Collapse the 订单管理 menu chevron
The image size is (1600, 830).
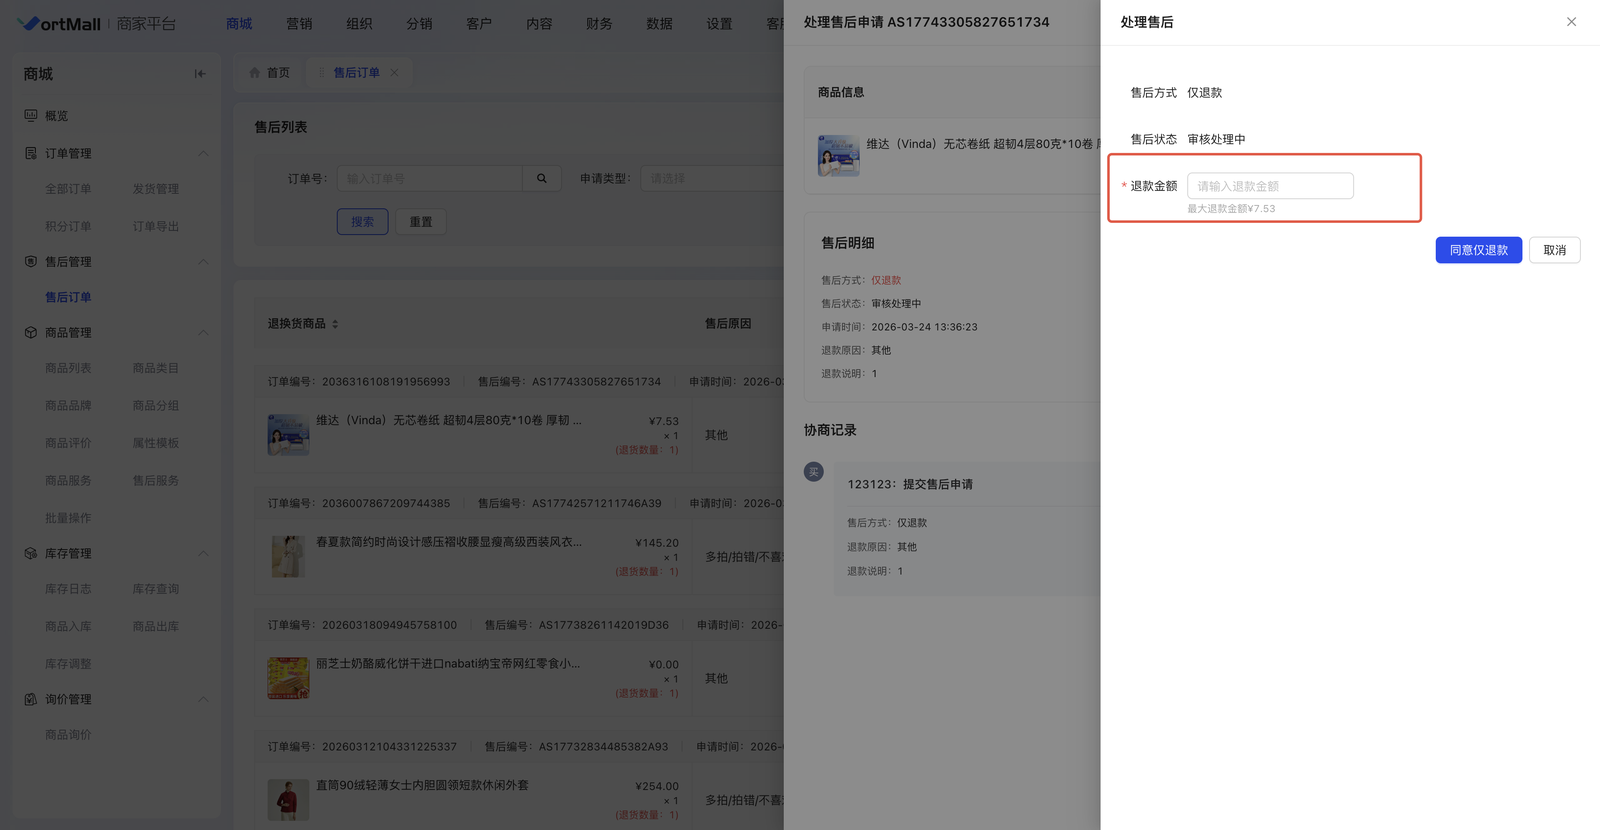[x=203, y=154]
